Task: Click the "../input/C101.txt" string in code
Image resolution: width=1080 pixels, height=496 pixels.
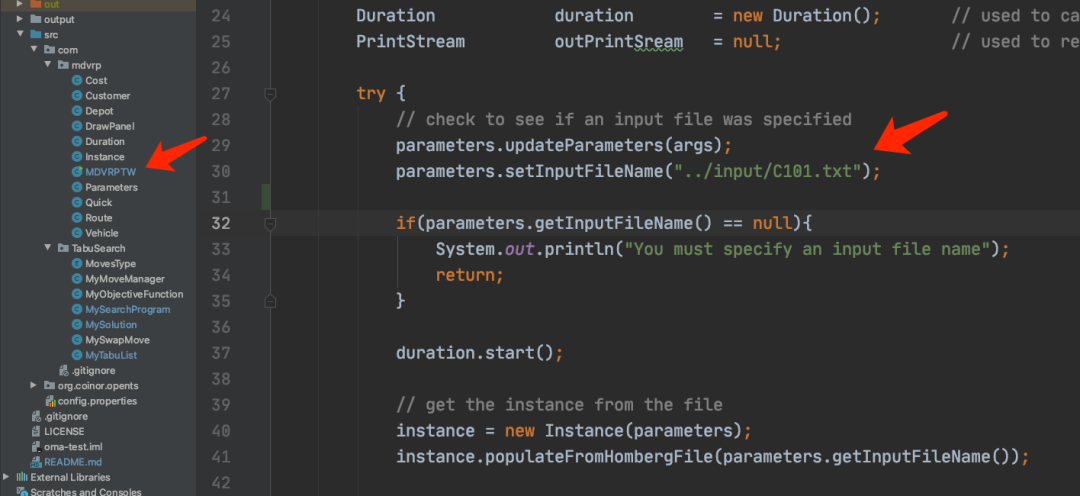Action: (768, 171)
